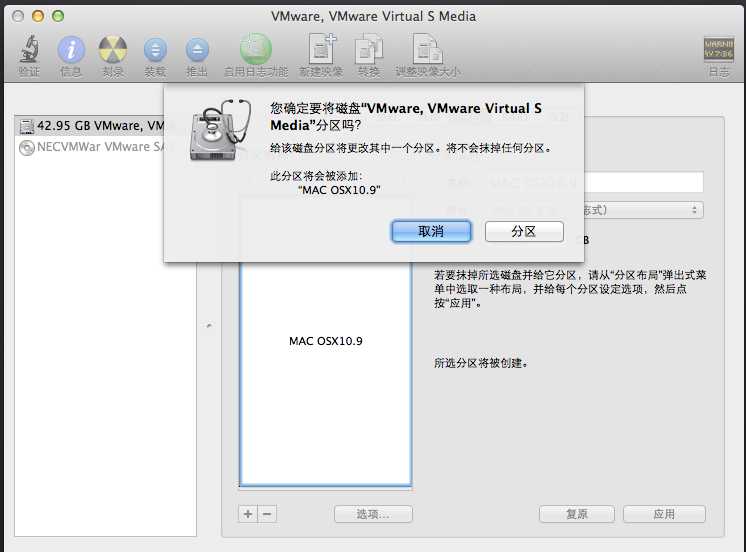Open the format dropdown menu
Image resolution: width=746 pixels, height=552 pixels.
tap(643, 210)
